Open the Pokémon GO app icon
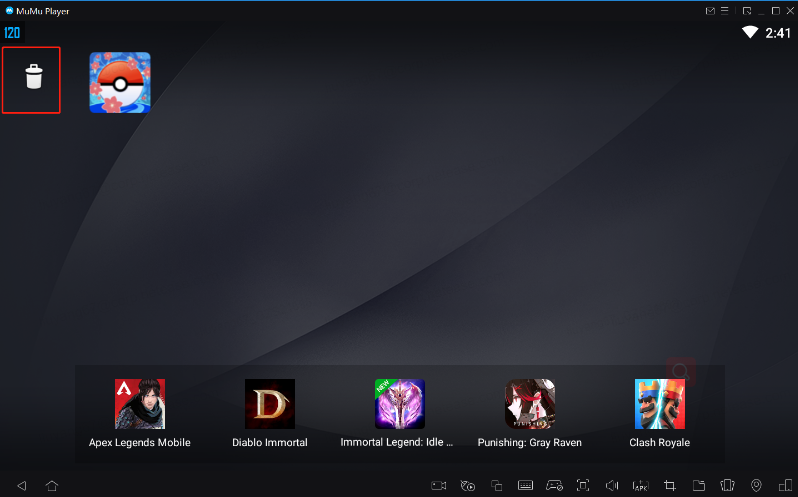 coord(120,82)
